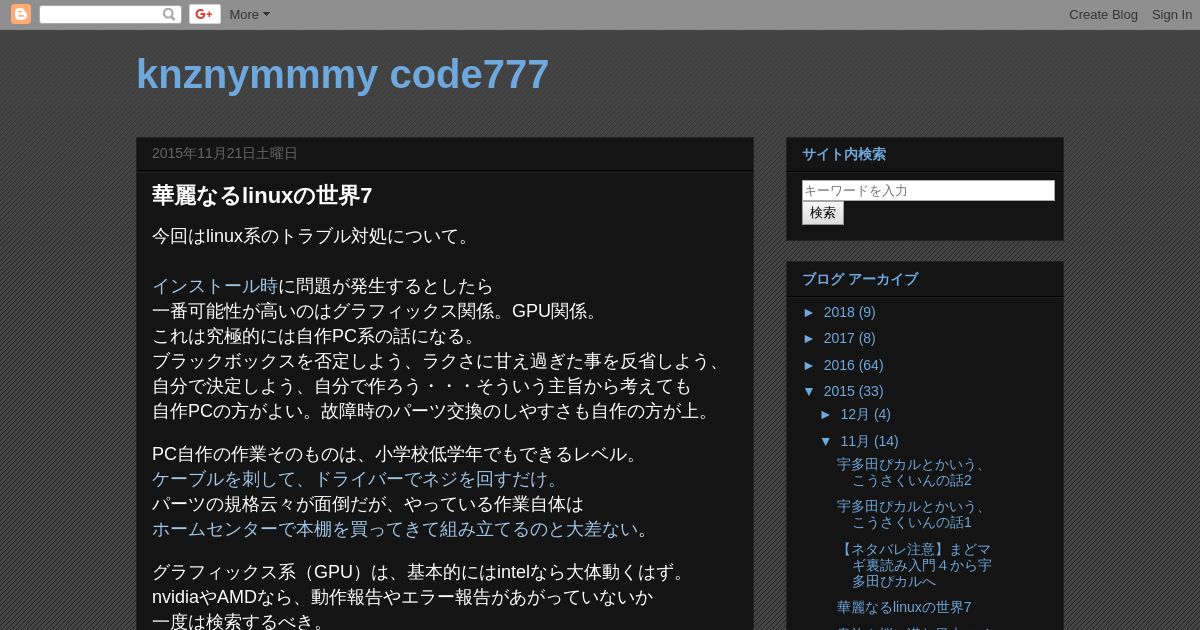Open the 【ネタバレ注意】まどマギ裏読み入門４ post
Image resolution: width=1200 pixels, height=630 pixels.
coord(914,565)
